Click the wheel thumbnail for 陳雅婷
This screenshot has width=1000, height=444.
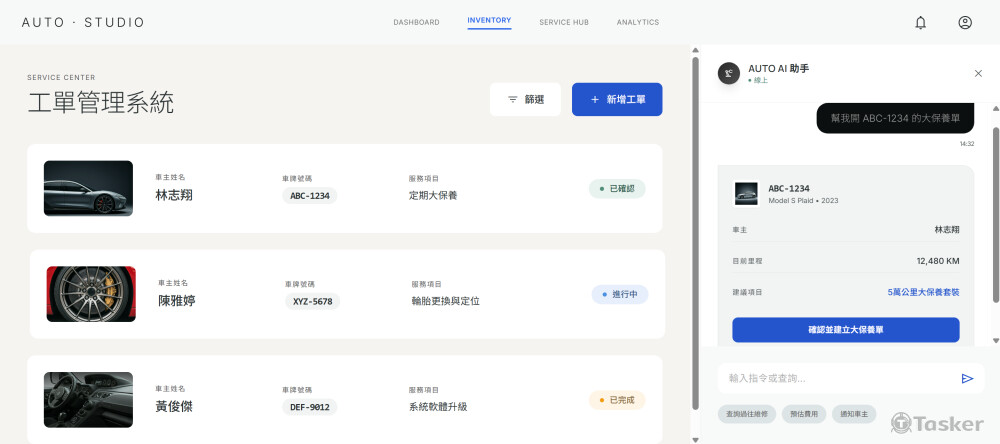91,294
